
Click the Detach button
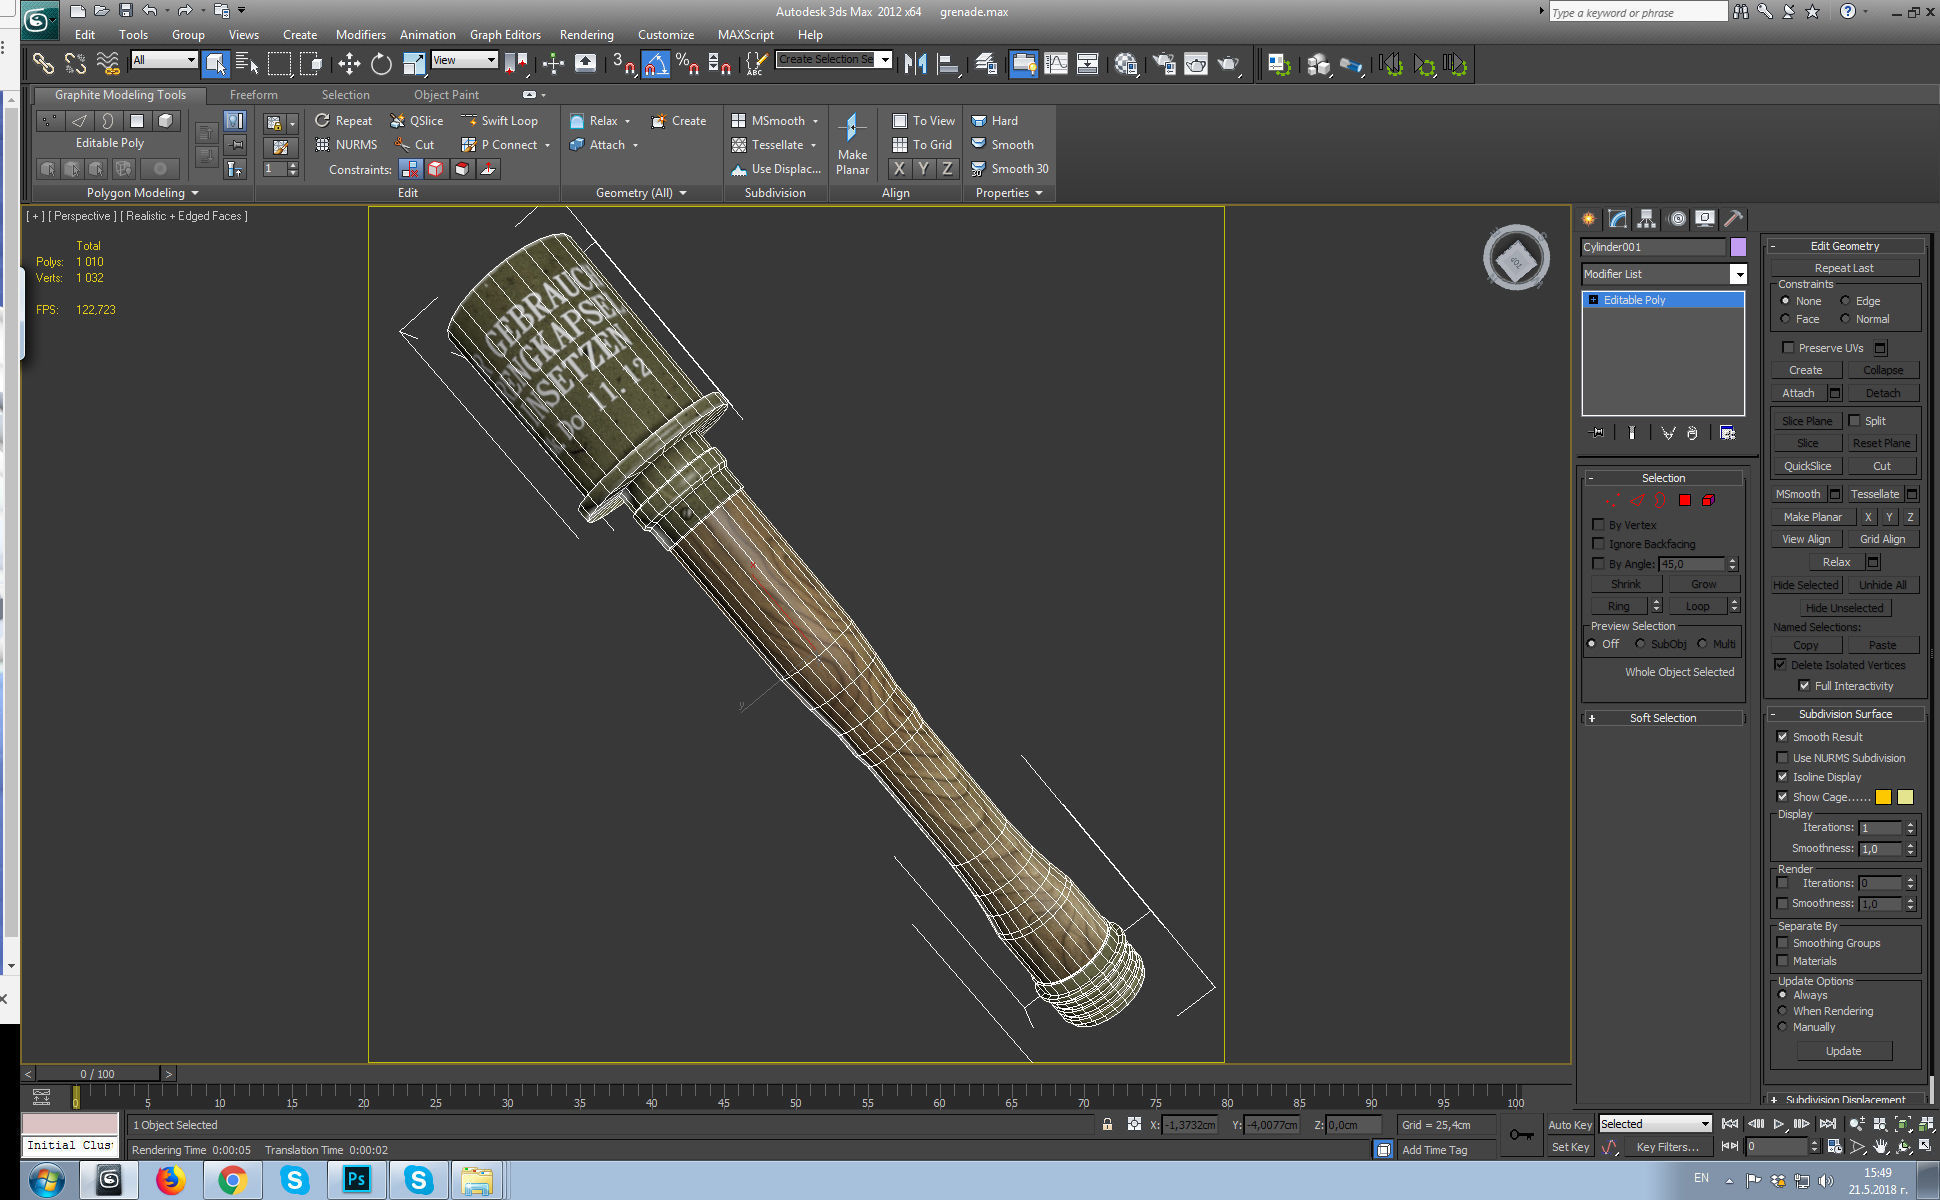(1882, 393)
